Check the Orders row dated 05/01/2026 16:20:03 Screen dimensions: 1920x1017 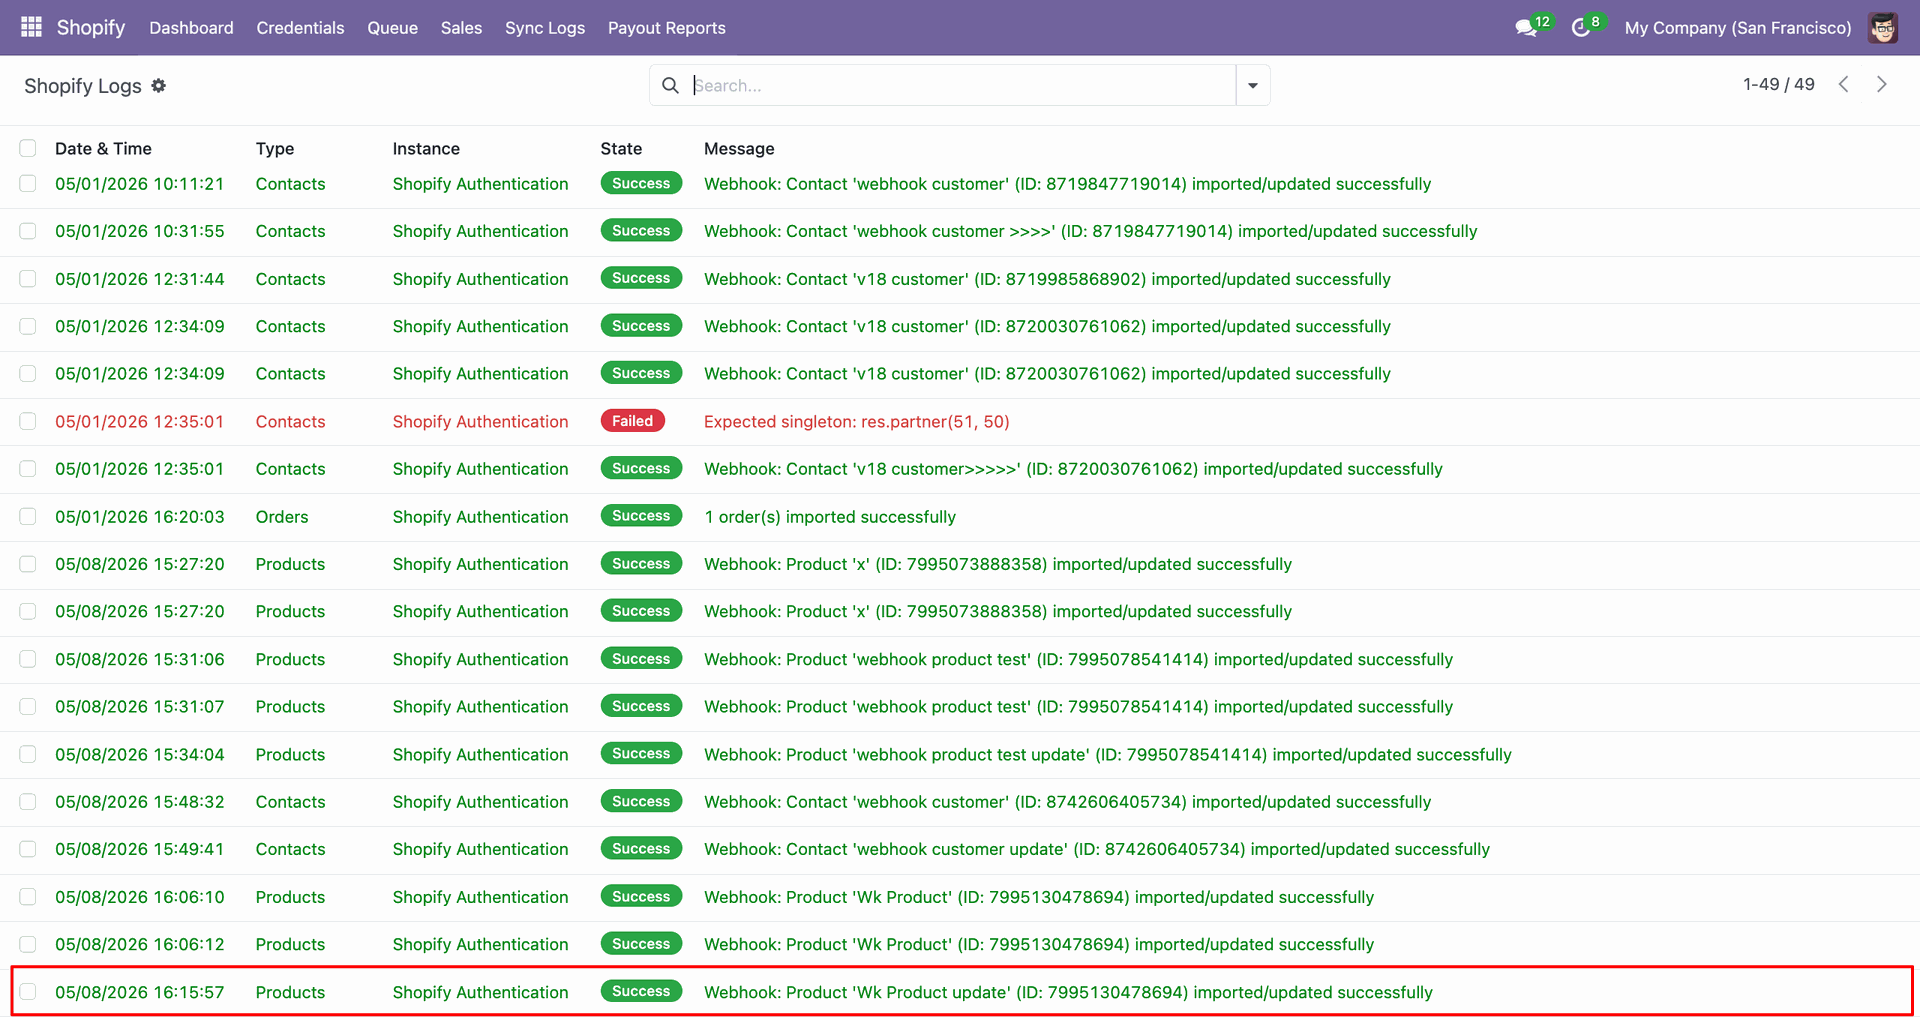coord(28,517)
